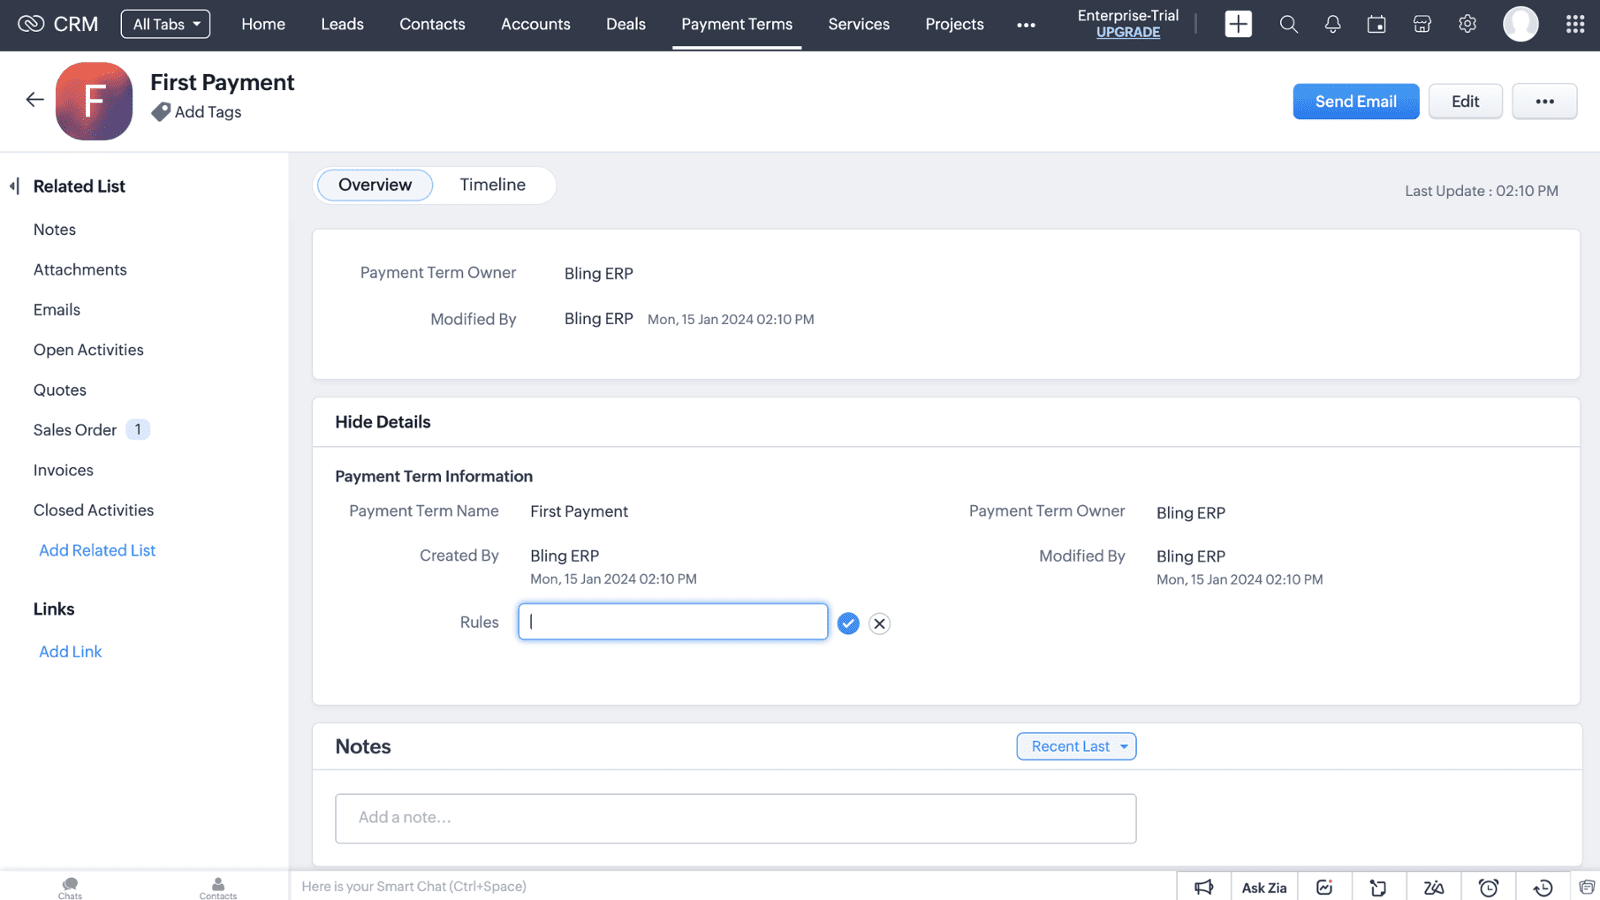Open the Recent Last sort dropdown

[x=1076, y=746]
